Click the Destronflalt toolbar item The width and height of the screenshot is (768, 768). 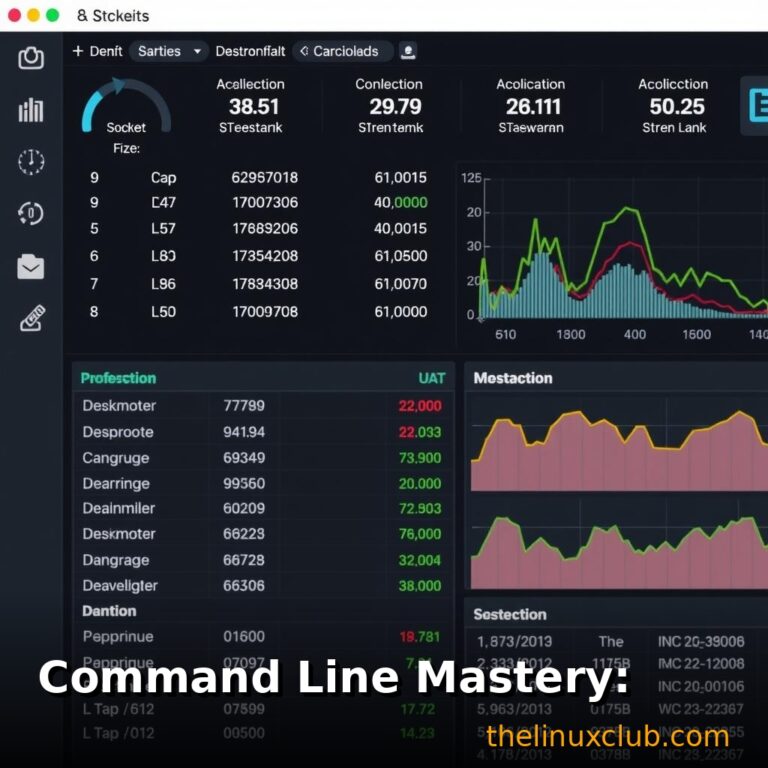pyautogui.click(x=250, y=51)
